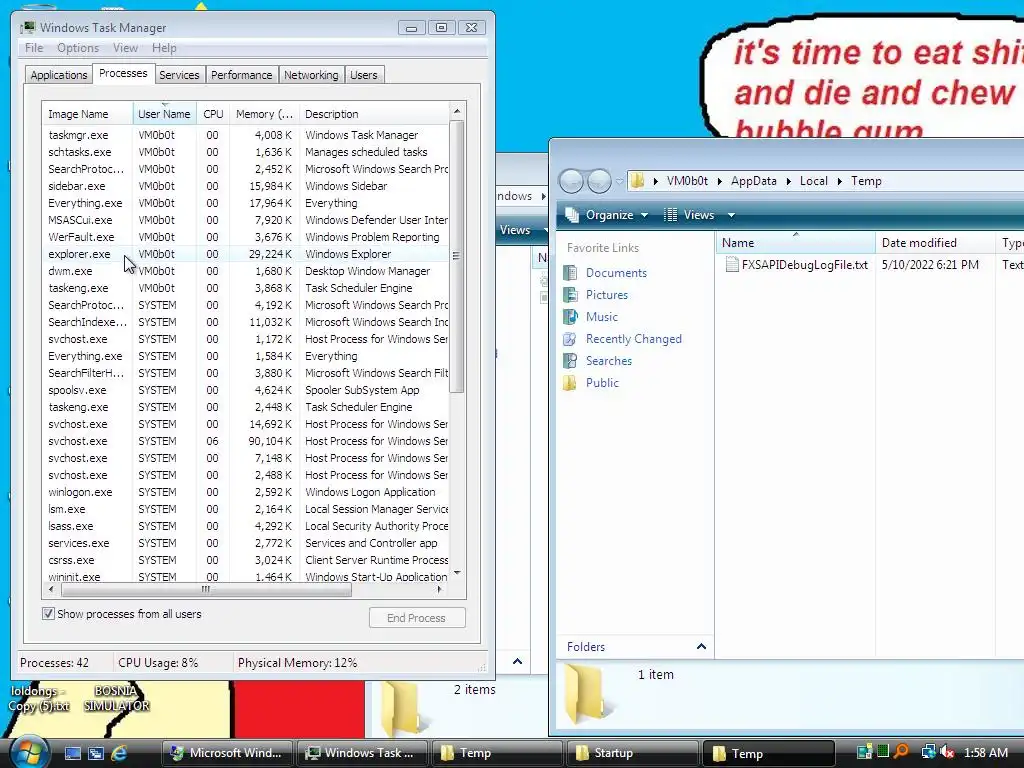This screenshot has width=1024, height=768.
Task: Select the spoolsv.exe process row
Action: (246, 390)
